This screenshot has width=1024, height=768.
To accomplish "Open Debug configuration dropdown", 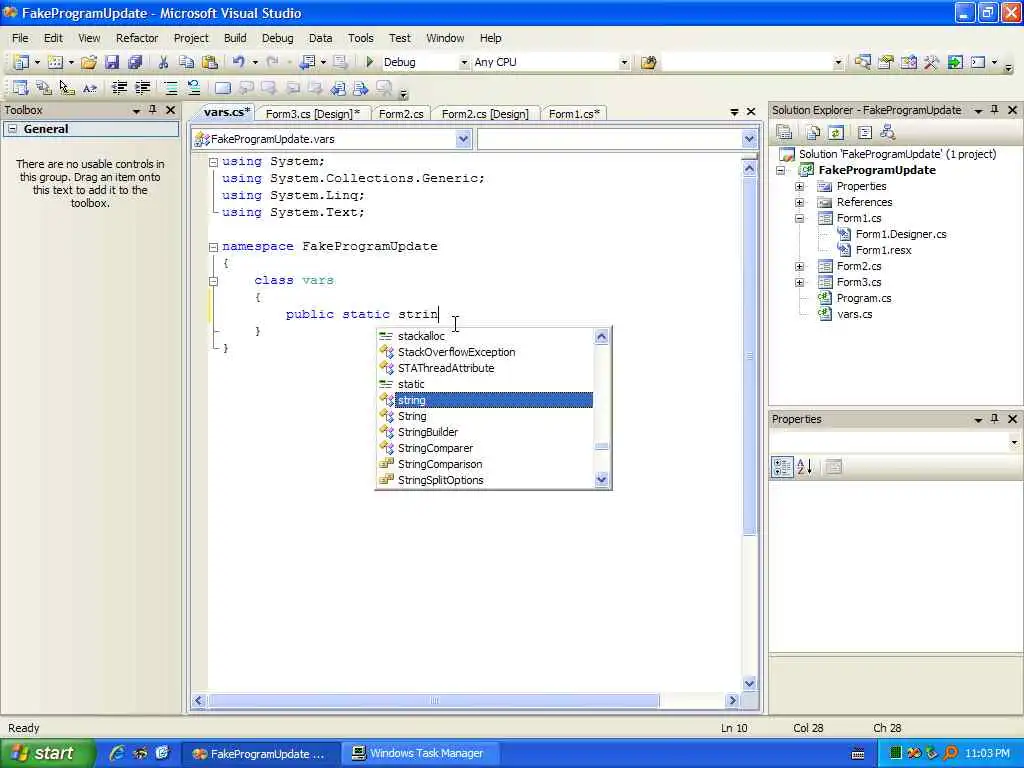I will 464,62.
